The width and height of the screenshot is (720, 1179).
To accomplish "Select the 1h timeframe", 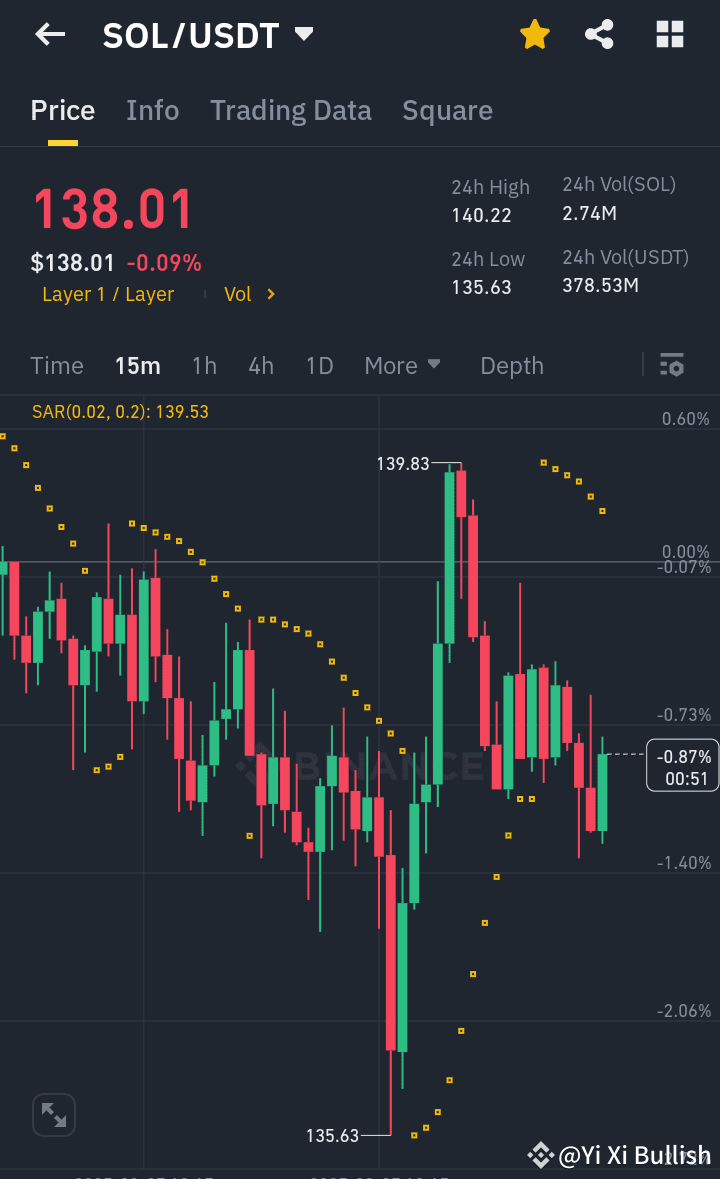I will tap(204, 366).
